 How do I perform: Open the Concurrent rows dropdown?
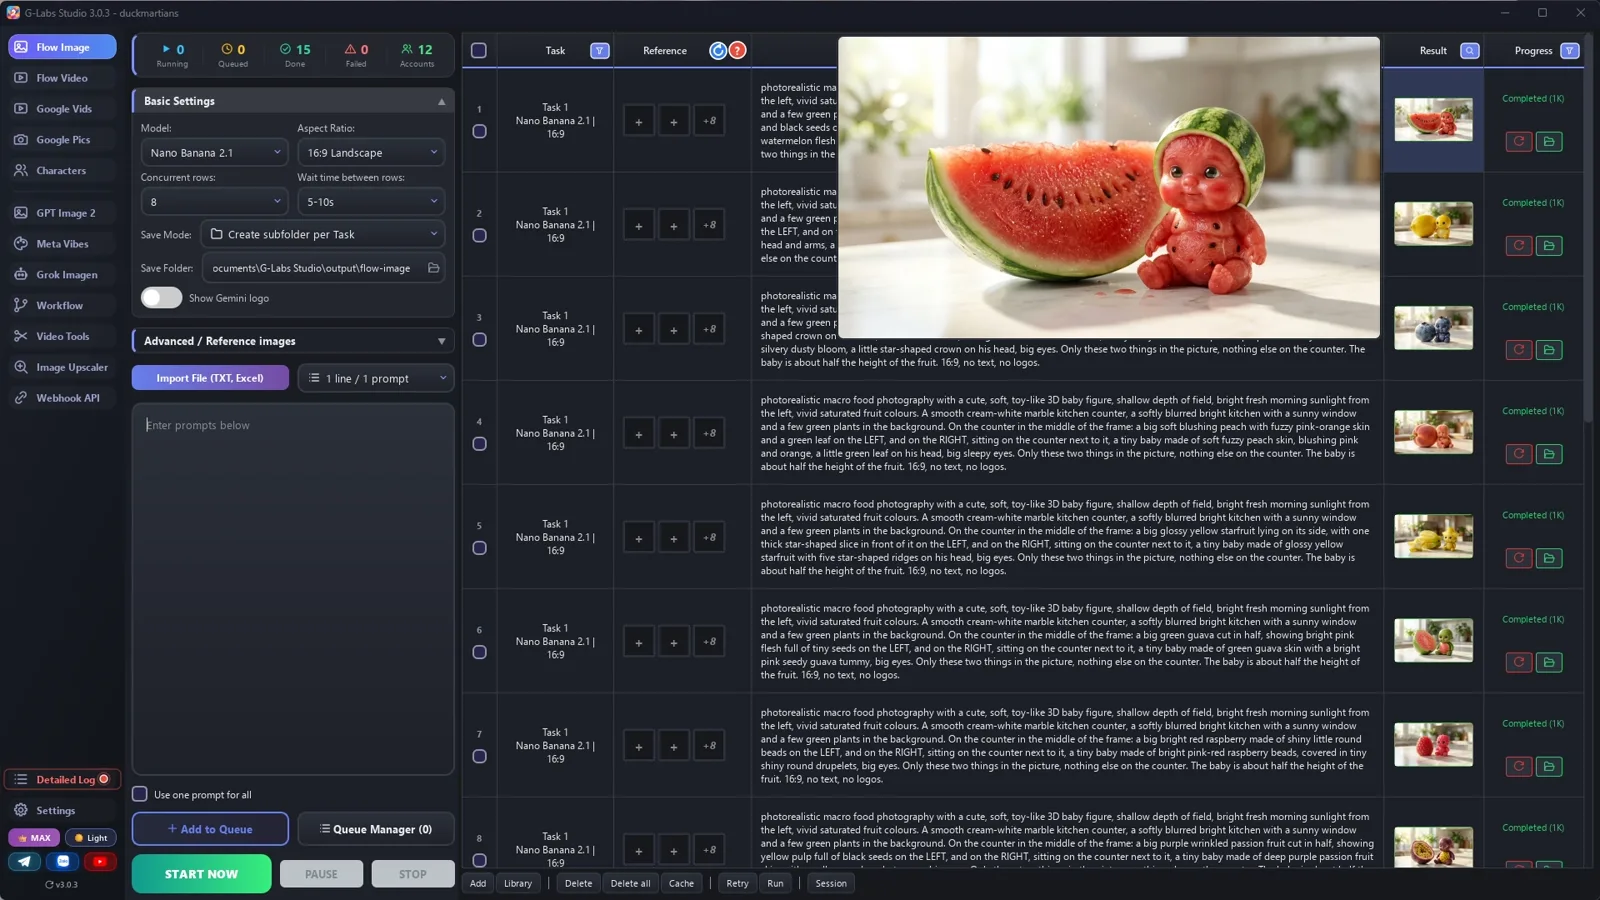[x=214, y=202]
